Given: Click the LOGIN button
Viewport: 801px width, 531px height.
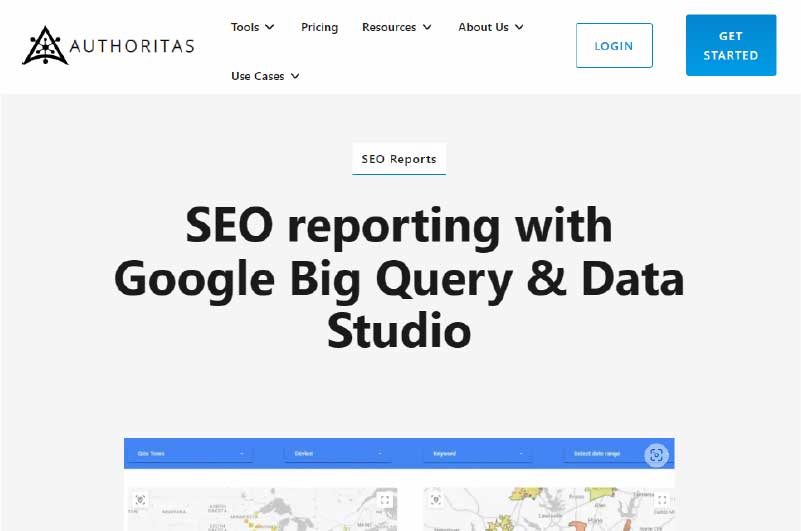Looking at the screenshot, I should 614,45.
